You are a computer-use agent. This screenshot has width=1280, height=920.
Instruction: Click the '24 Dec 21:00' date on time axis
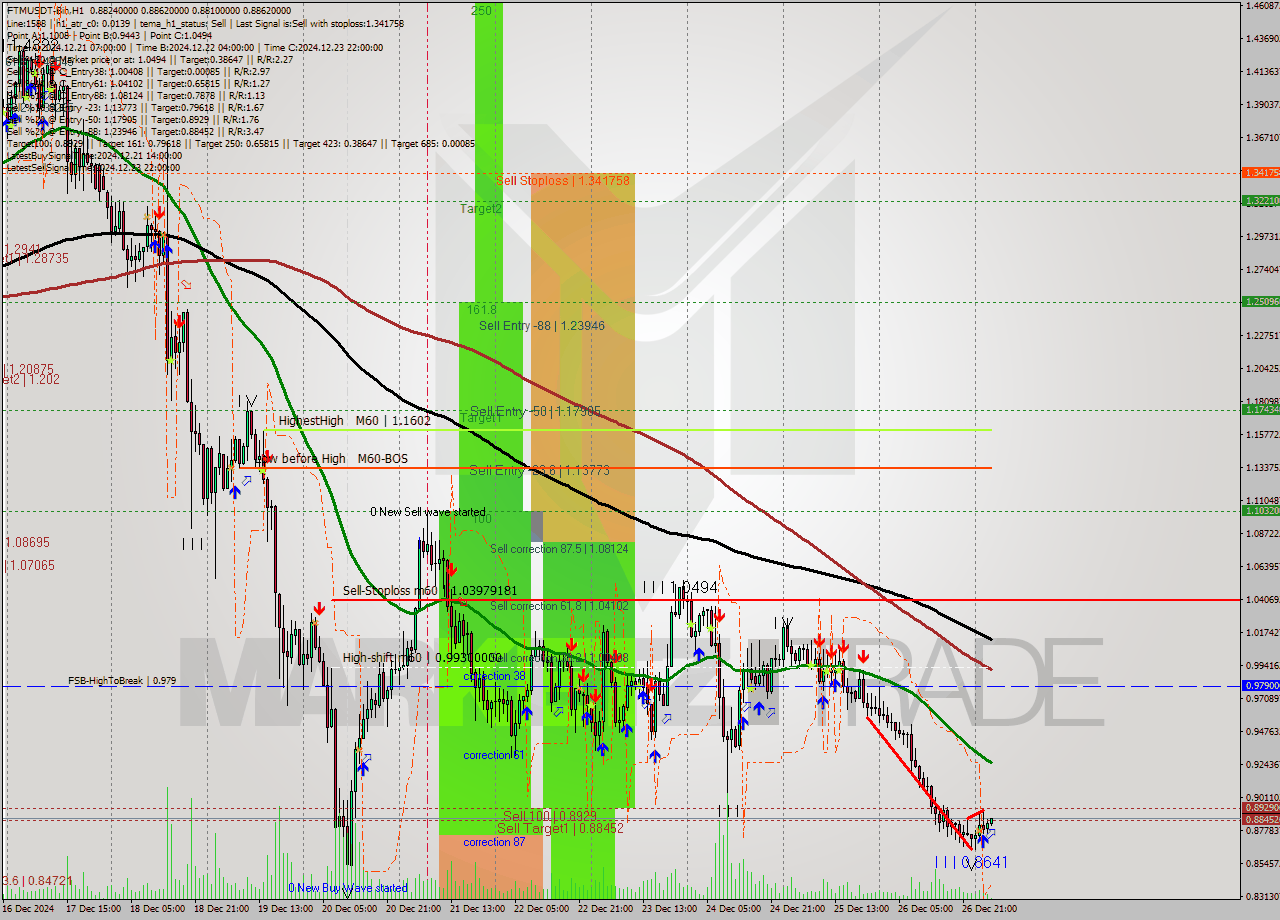tap(798, 909)
